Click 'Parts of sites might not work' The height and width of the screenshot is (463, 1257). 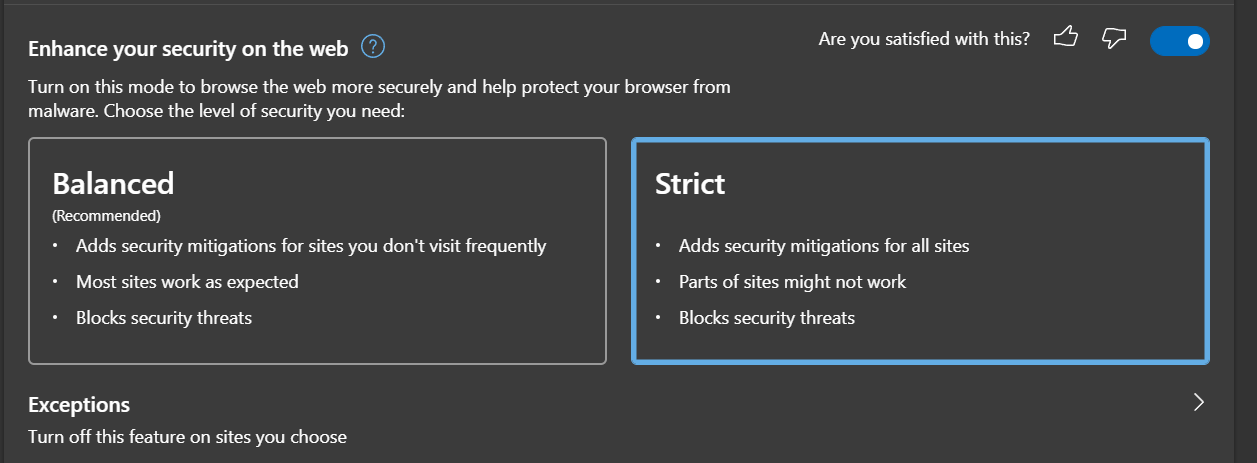pos(792,282)
